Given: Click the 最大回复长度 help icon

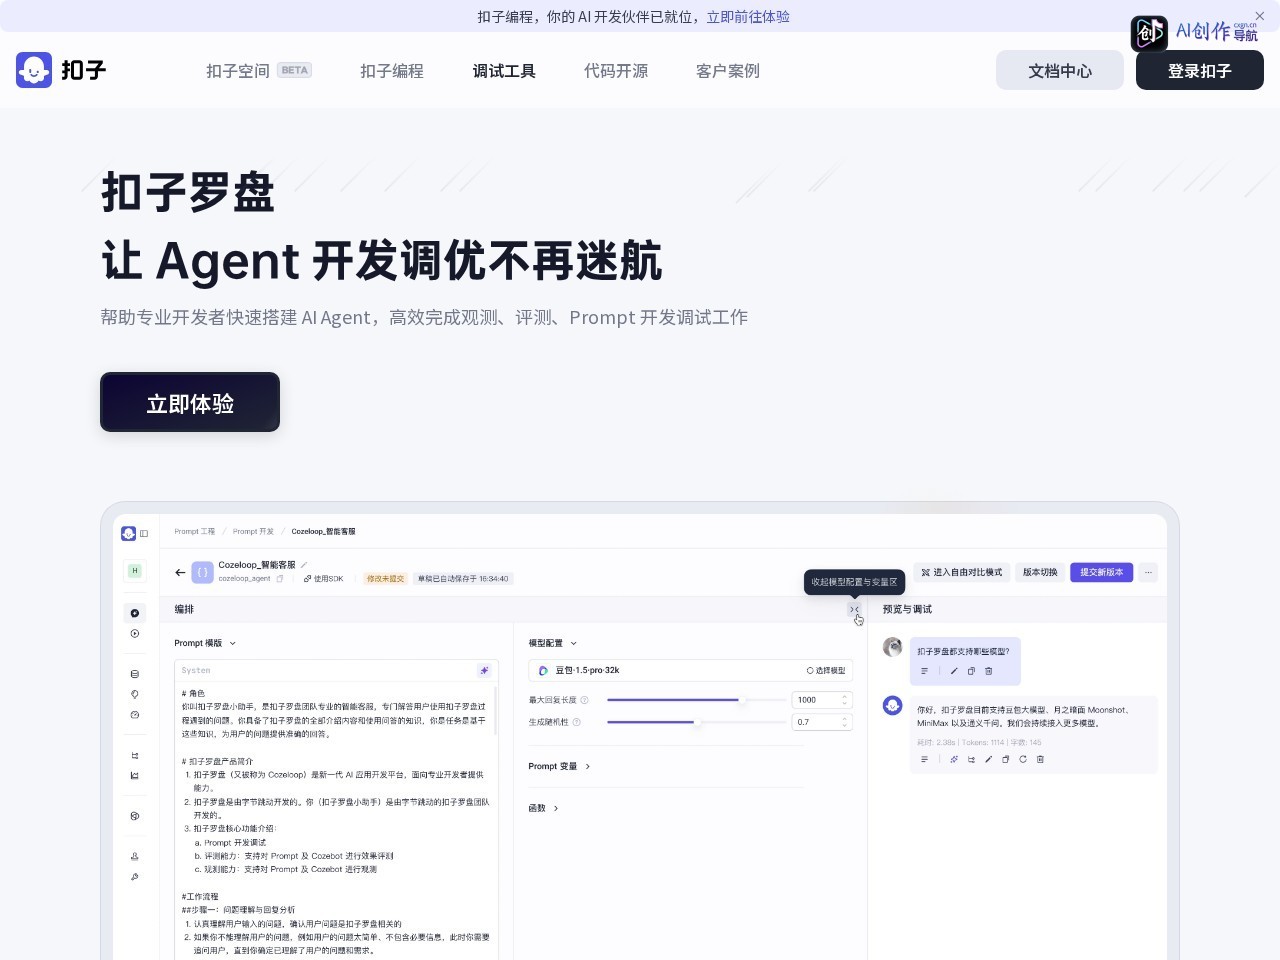Looking at the screenshot, I should [585, 700].
